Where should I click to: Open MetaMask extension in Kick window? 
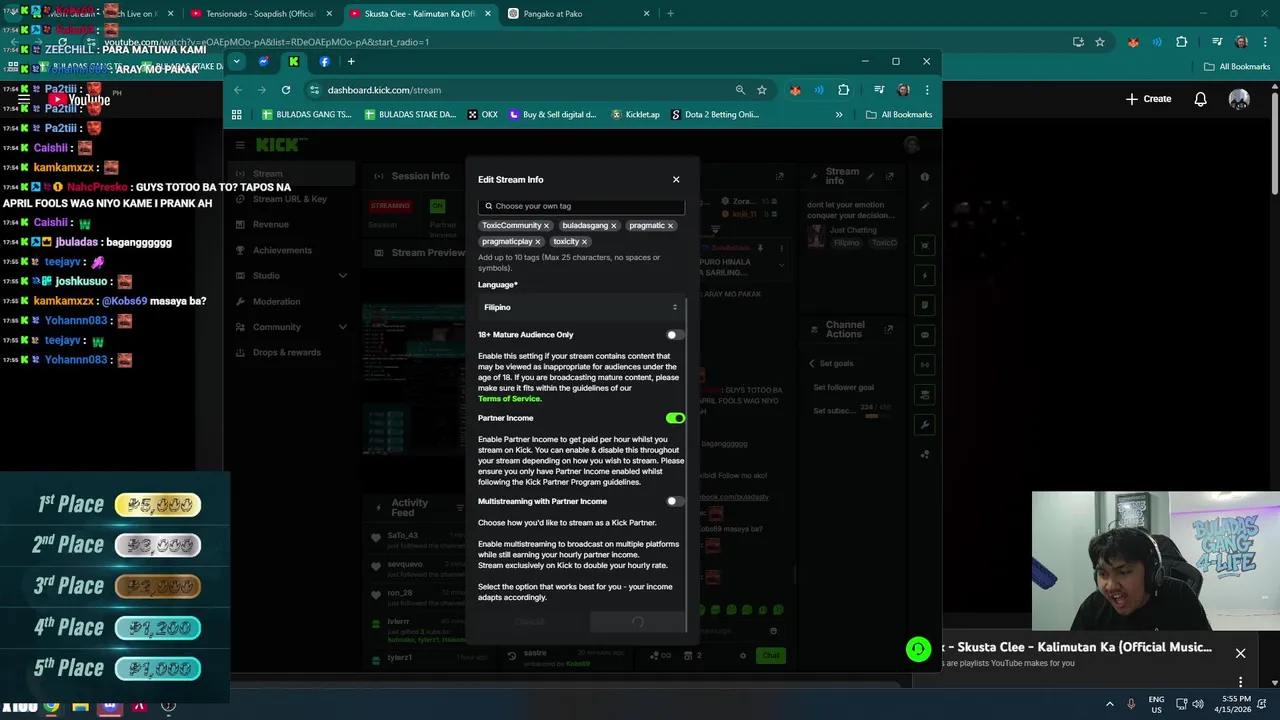click(x=795, y=90)
